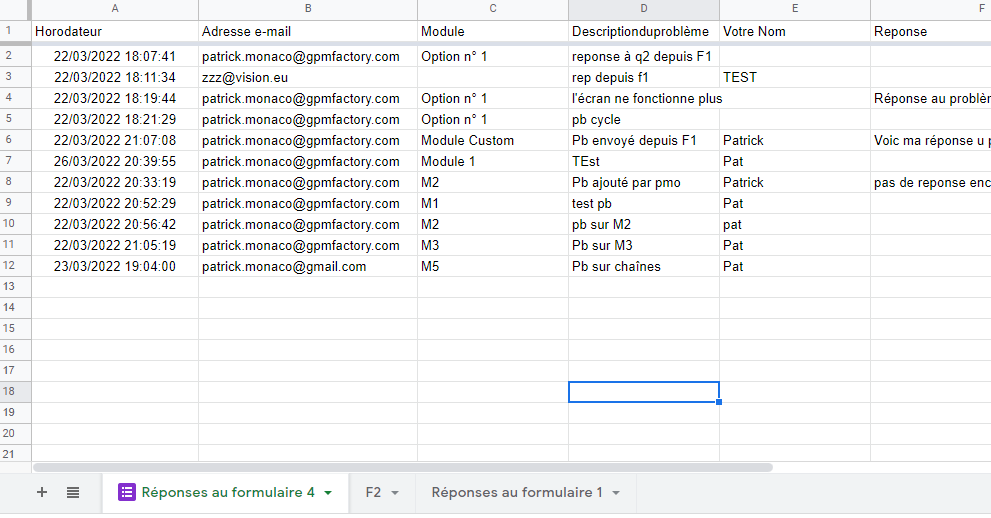Select timestamp 22/03/2022 18:11:34
The width and height of the screenshot is (991, 518).
[115, 77]
